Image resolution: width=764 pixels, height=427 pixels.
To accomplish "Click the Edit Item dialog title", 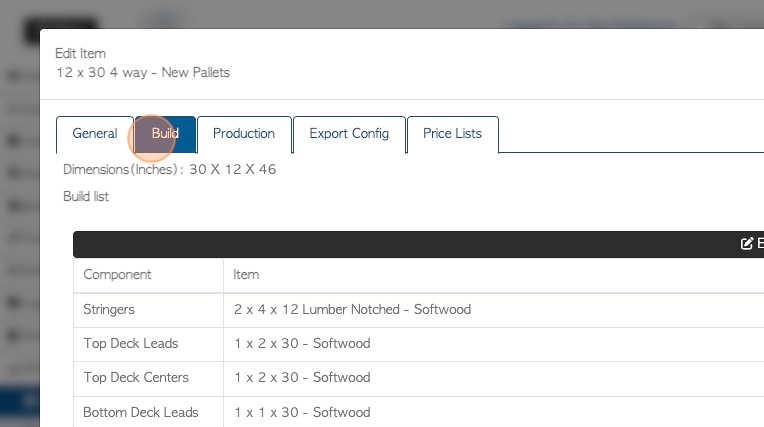I will point(80,54).
